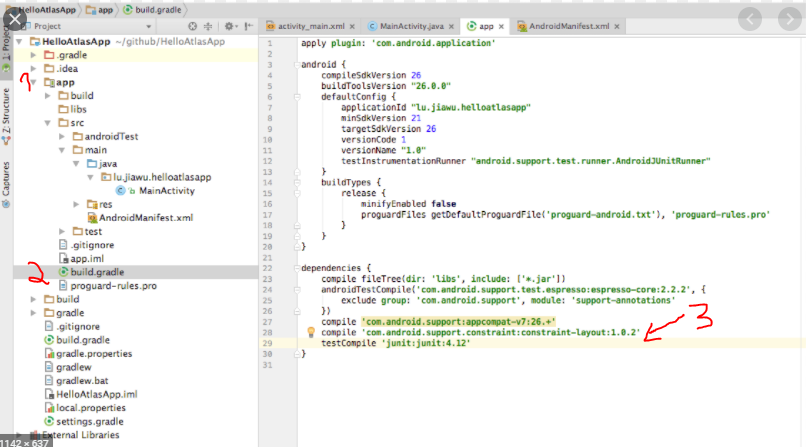Screen dimensions: 806x447
Task: Close the AndroidManifest.xml editor tab
Action: click(x=619, y=26)
